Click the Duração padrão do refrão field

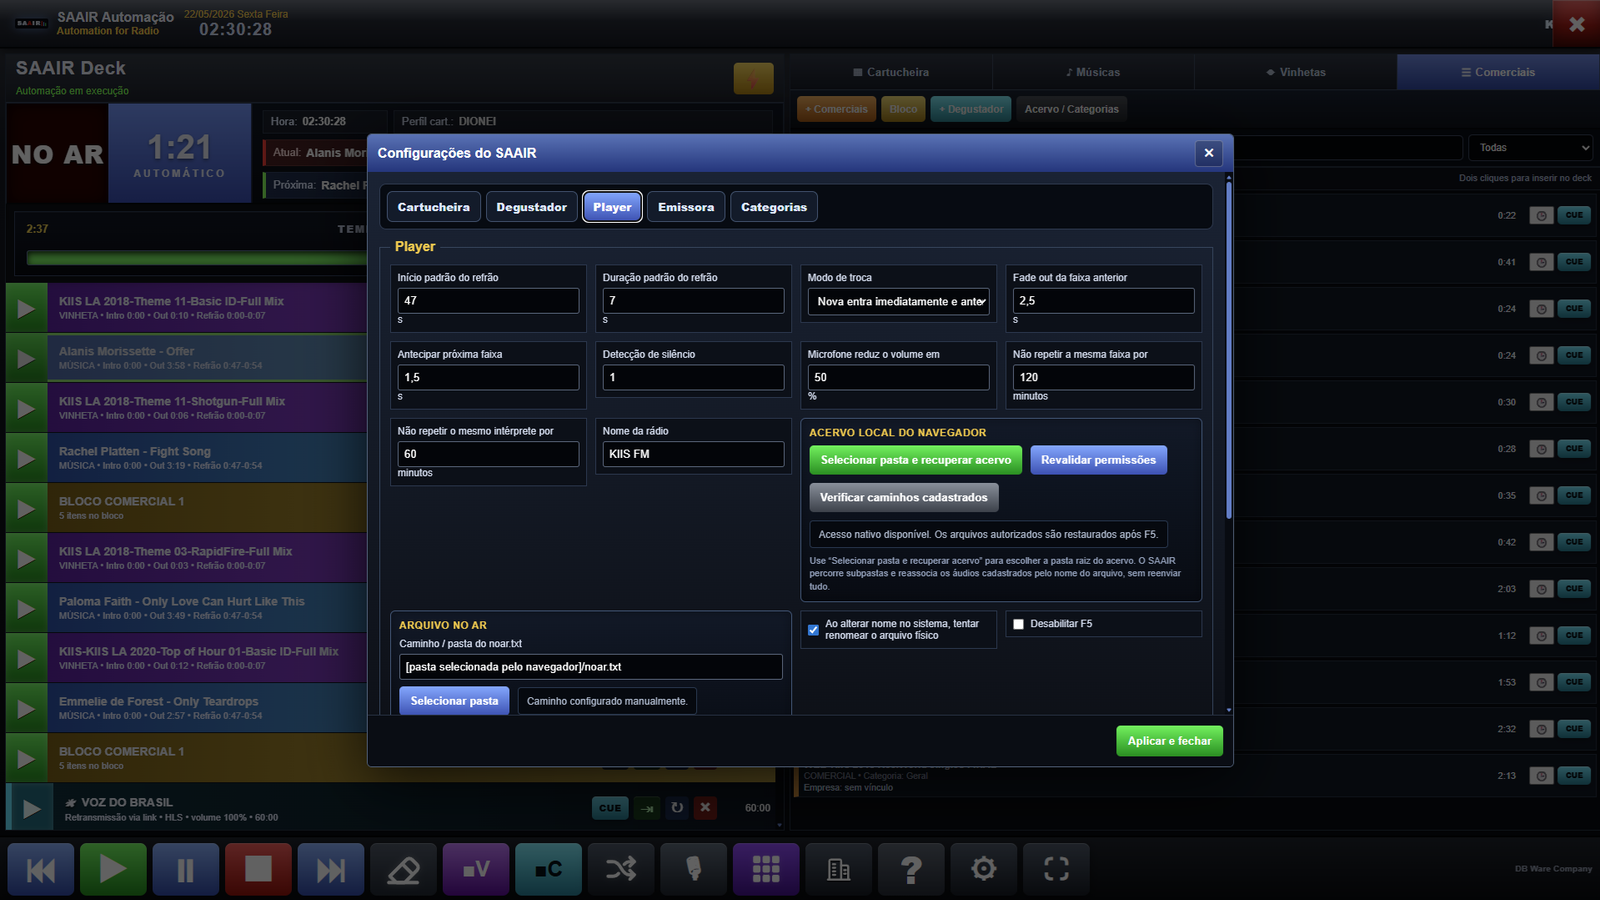(x=693, y=301)
